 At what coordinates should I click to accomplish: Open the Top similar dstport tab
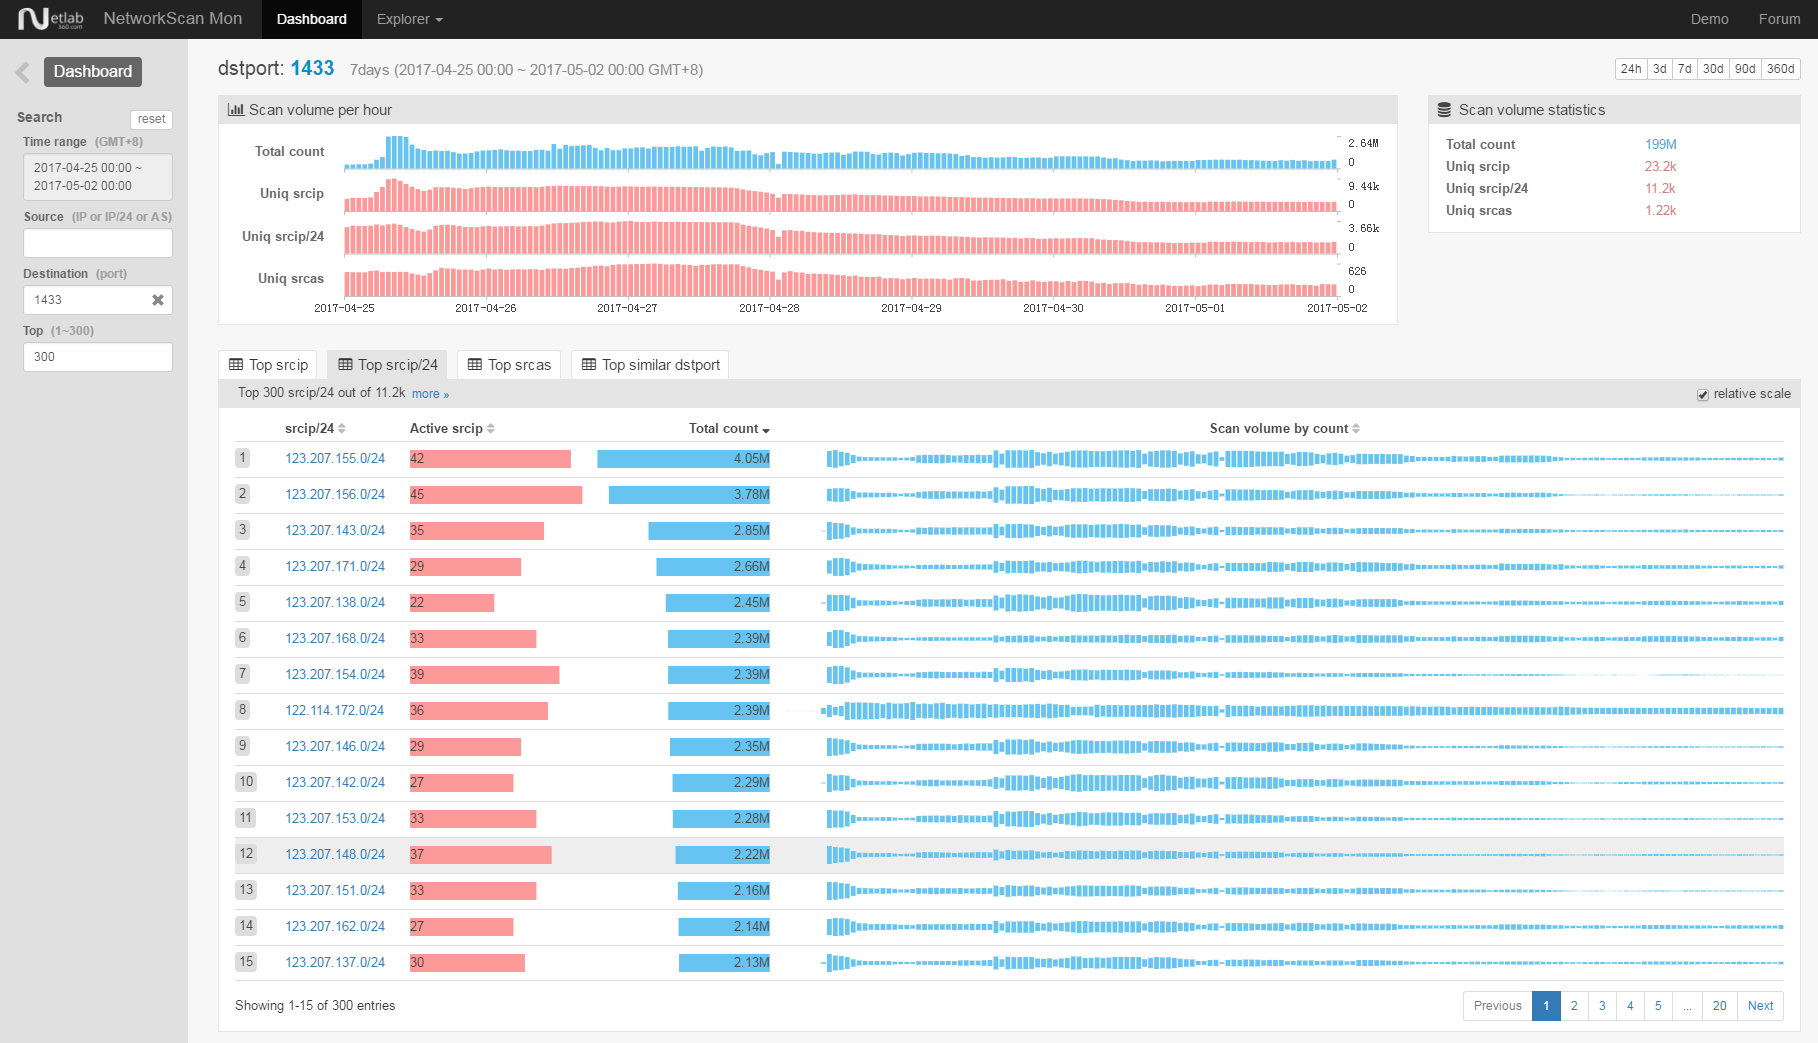coord(650,365)
